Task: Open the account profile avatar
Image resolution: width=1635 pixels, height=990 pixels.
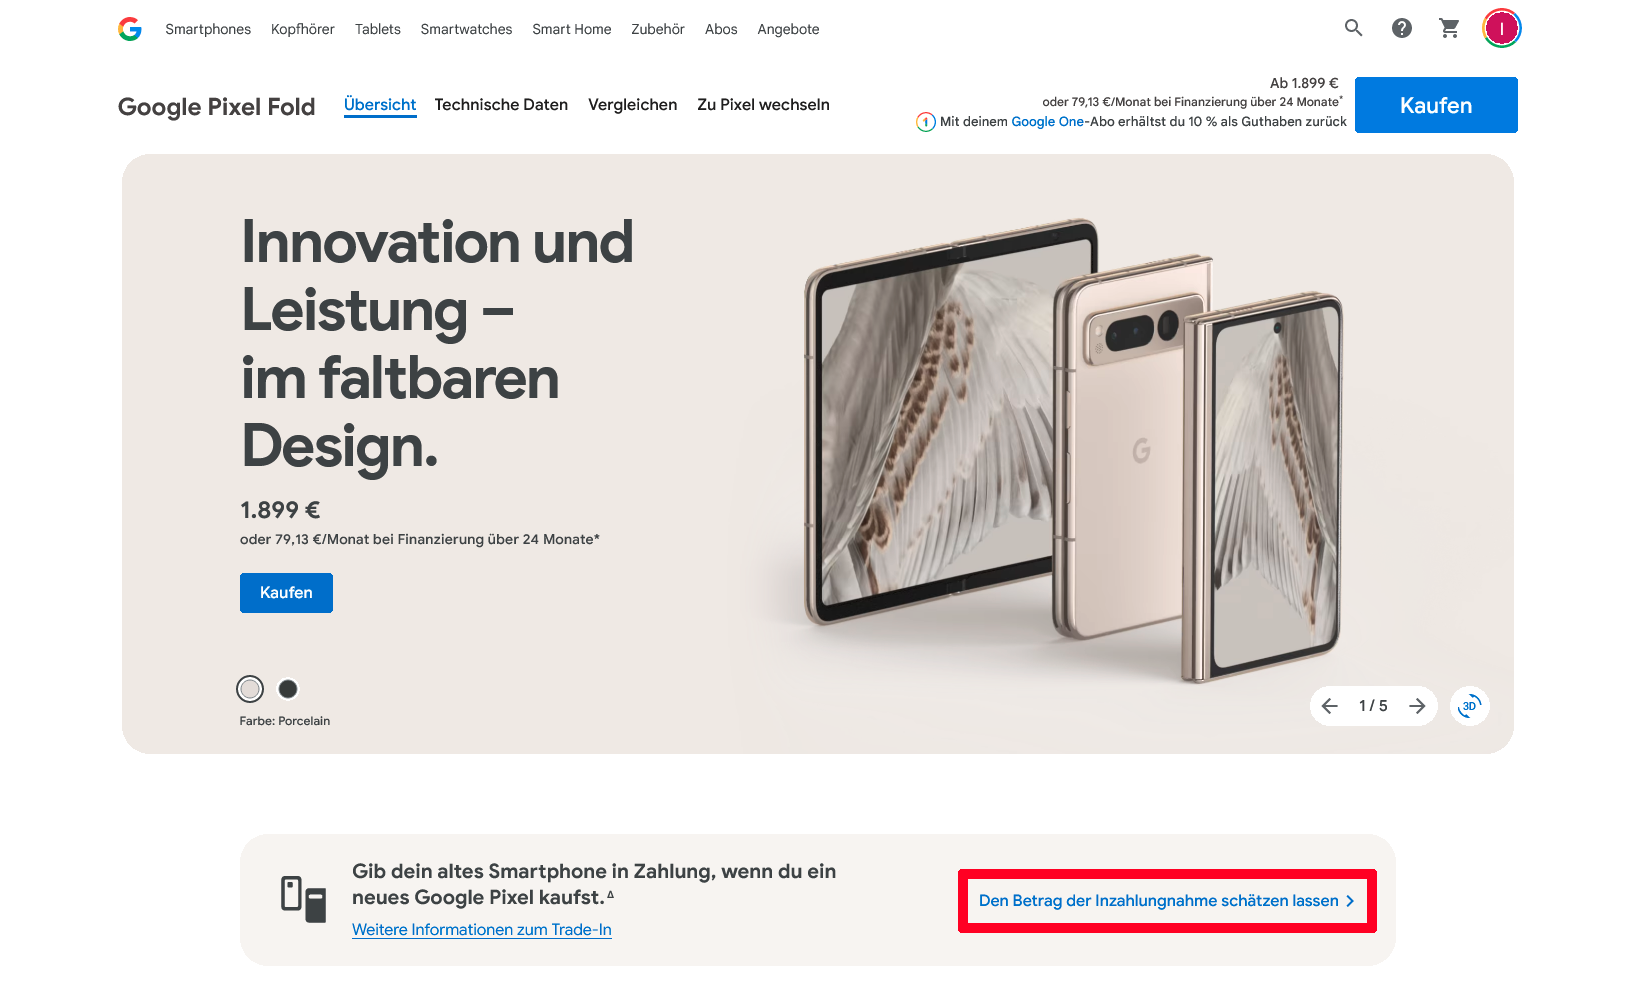Action: pyautogui.click(x=1501, y=28)
